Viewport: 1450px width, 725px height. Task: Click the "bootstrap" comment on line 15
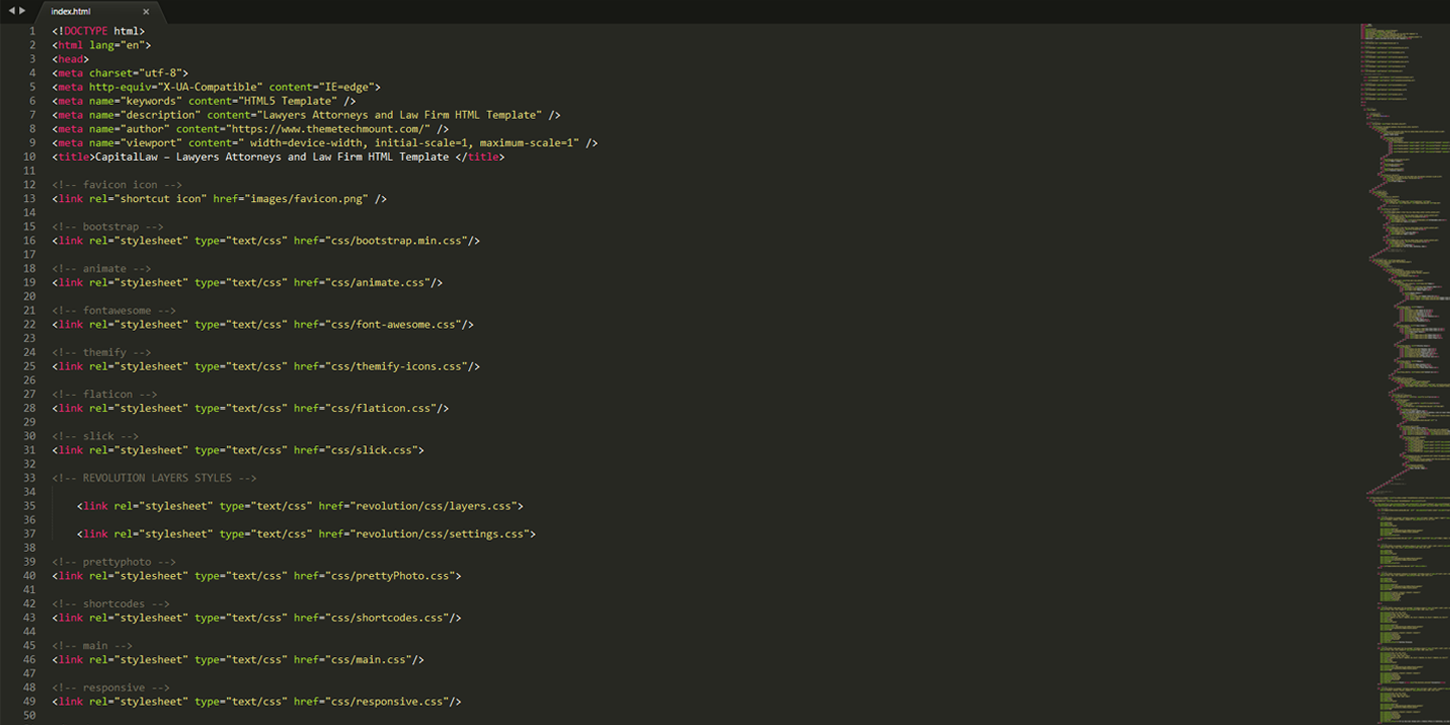(x=108, y=227)
